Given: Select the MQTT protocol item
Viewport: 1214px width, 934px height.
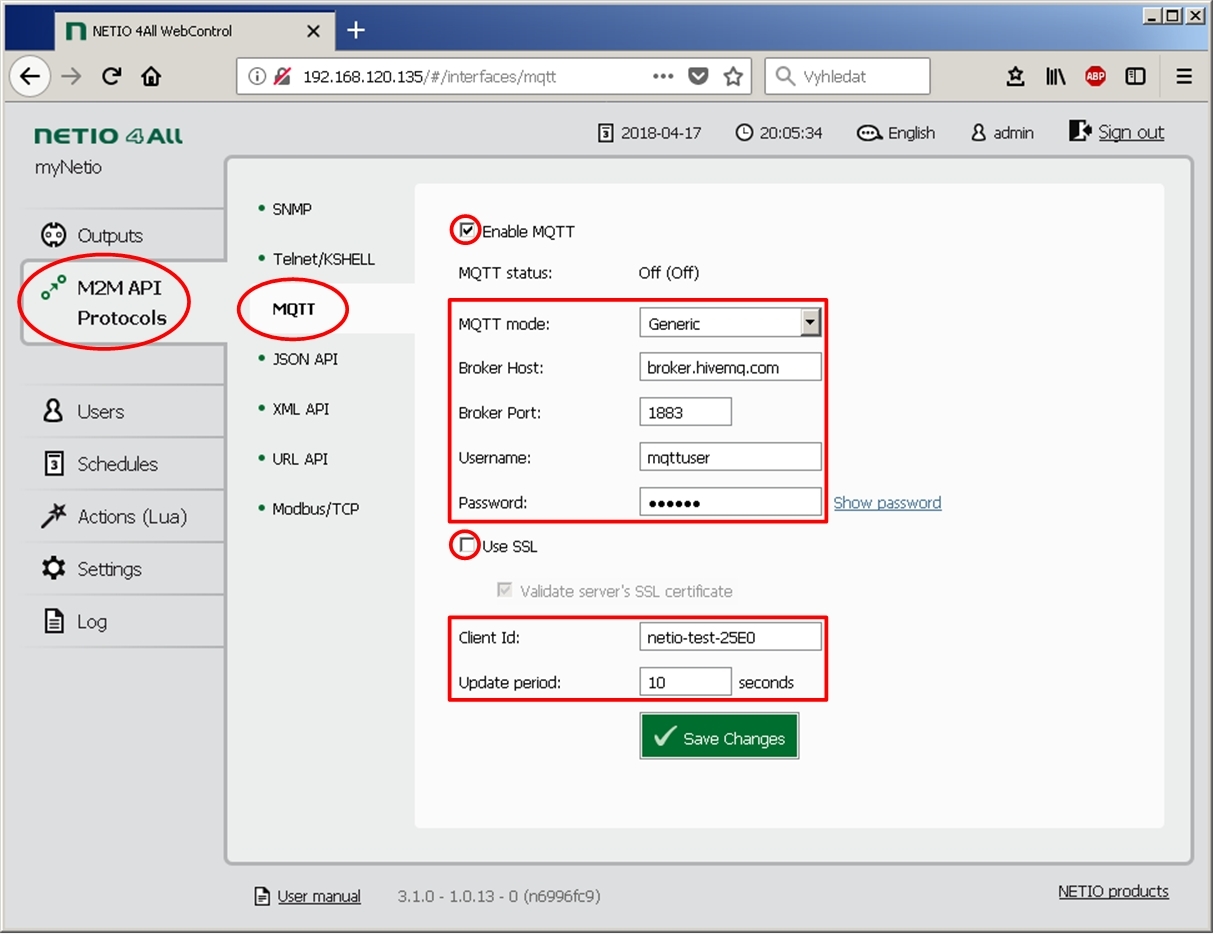Looking at the screenshot, I should 294,309.
